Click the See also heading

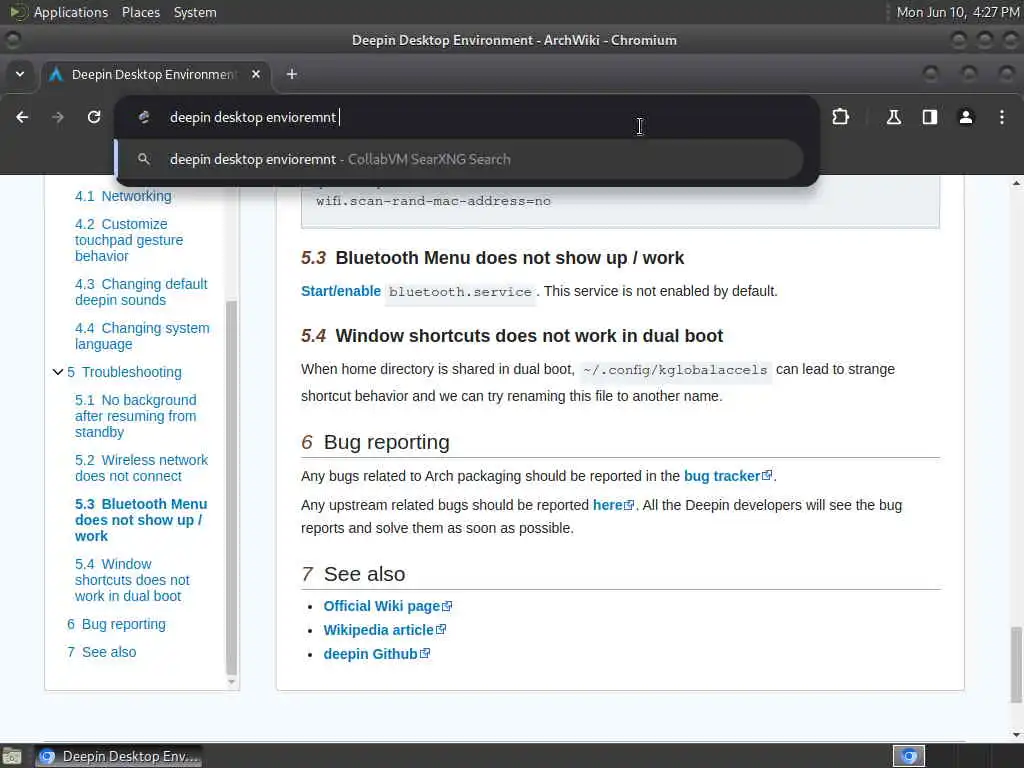point(364,574)
